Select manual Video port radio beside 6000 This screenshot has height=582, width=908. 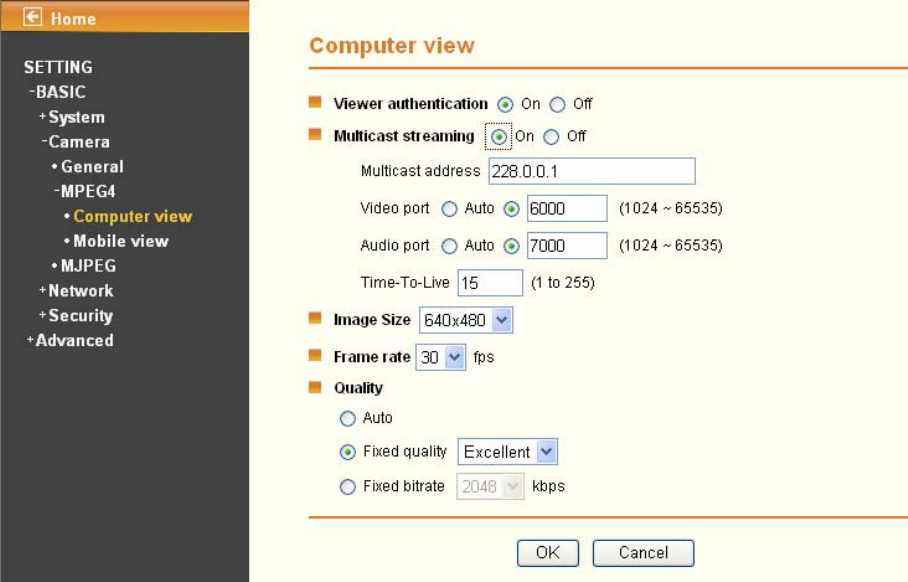coord(511,209)
